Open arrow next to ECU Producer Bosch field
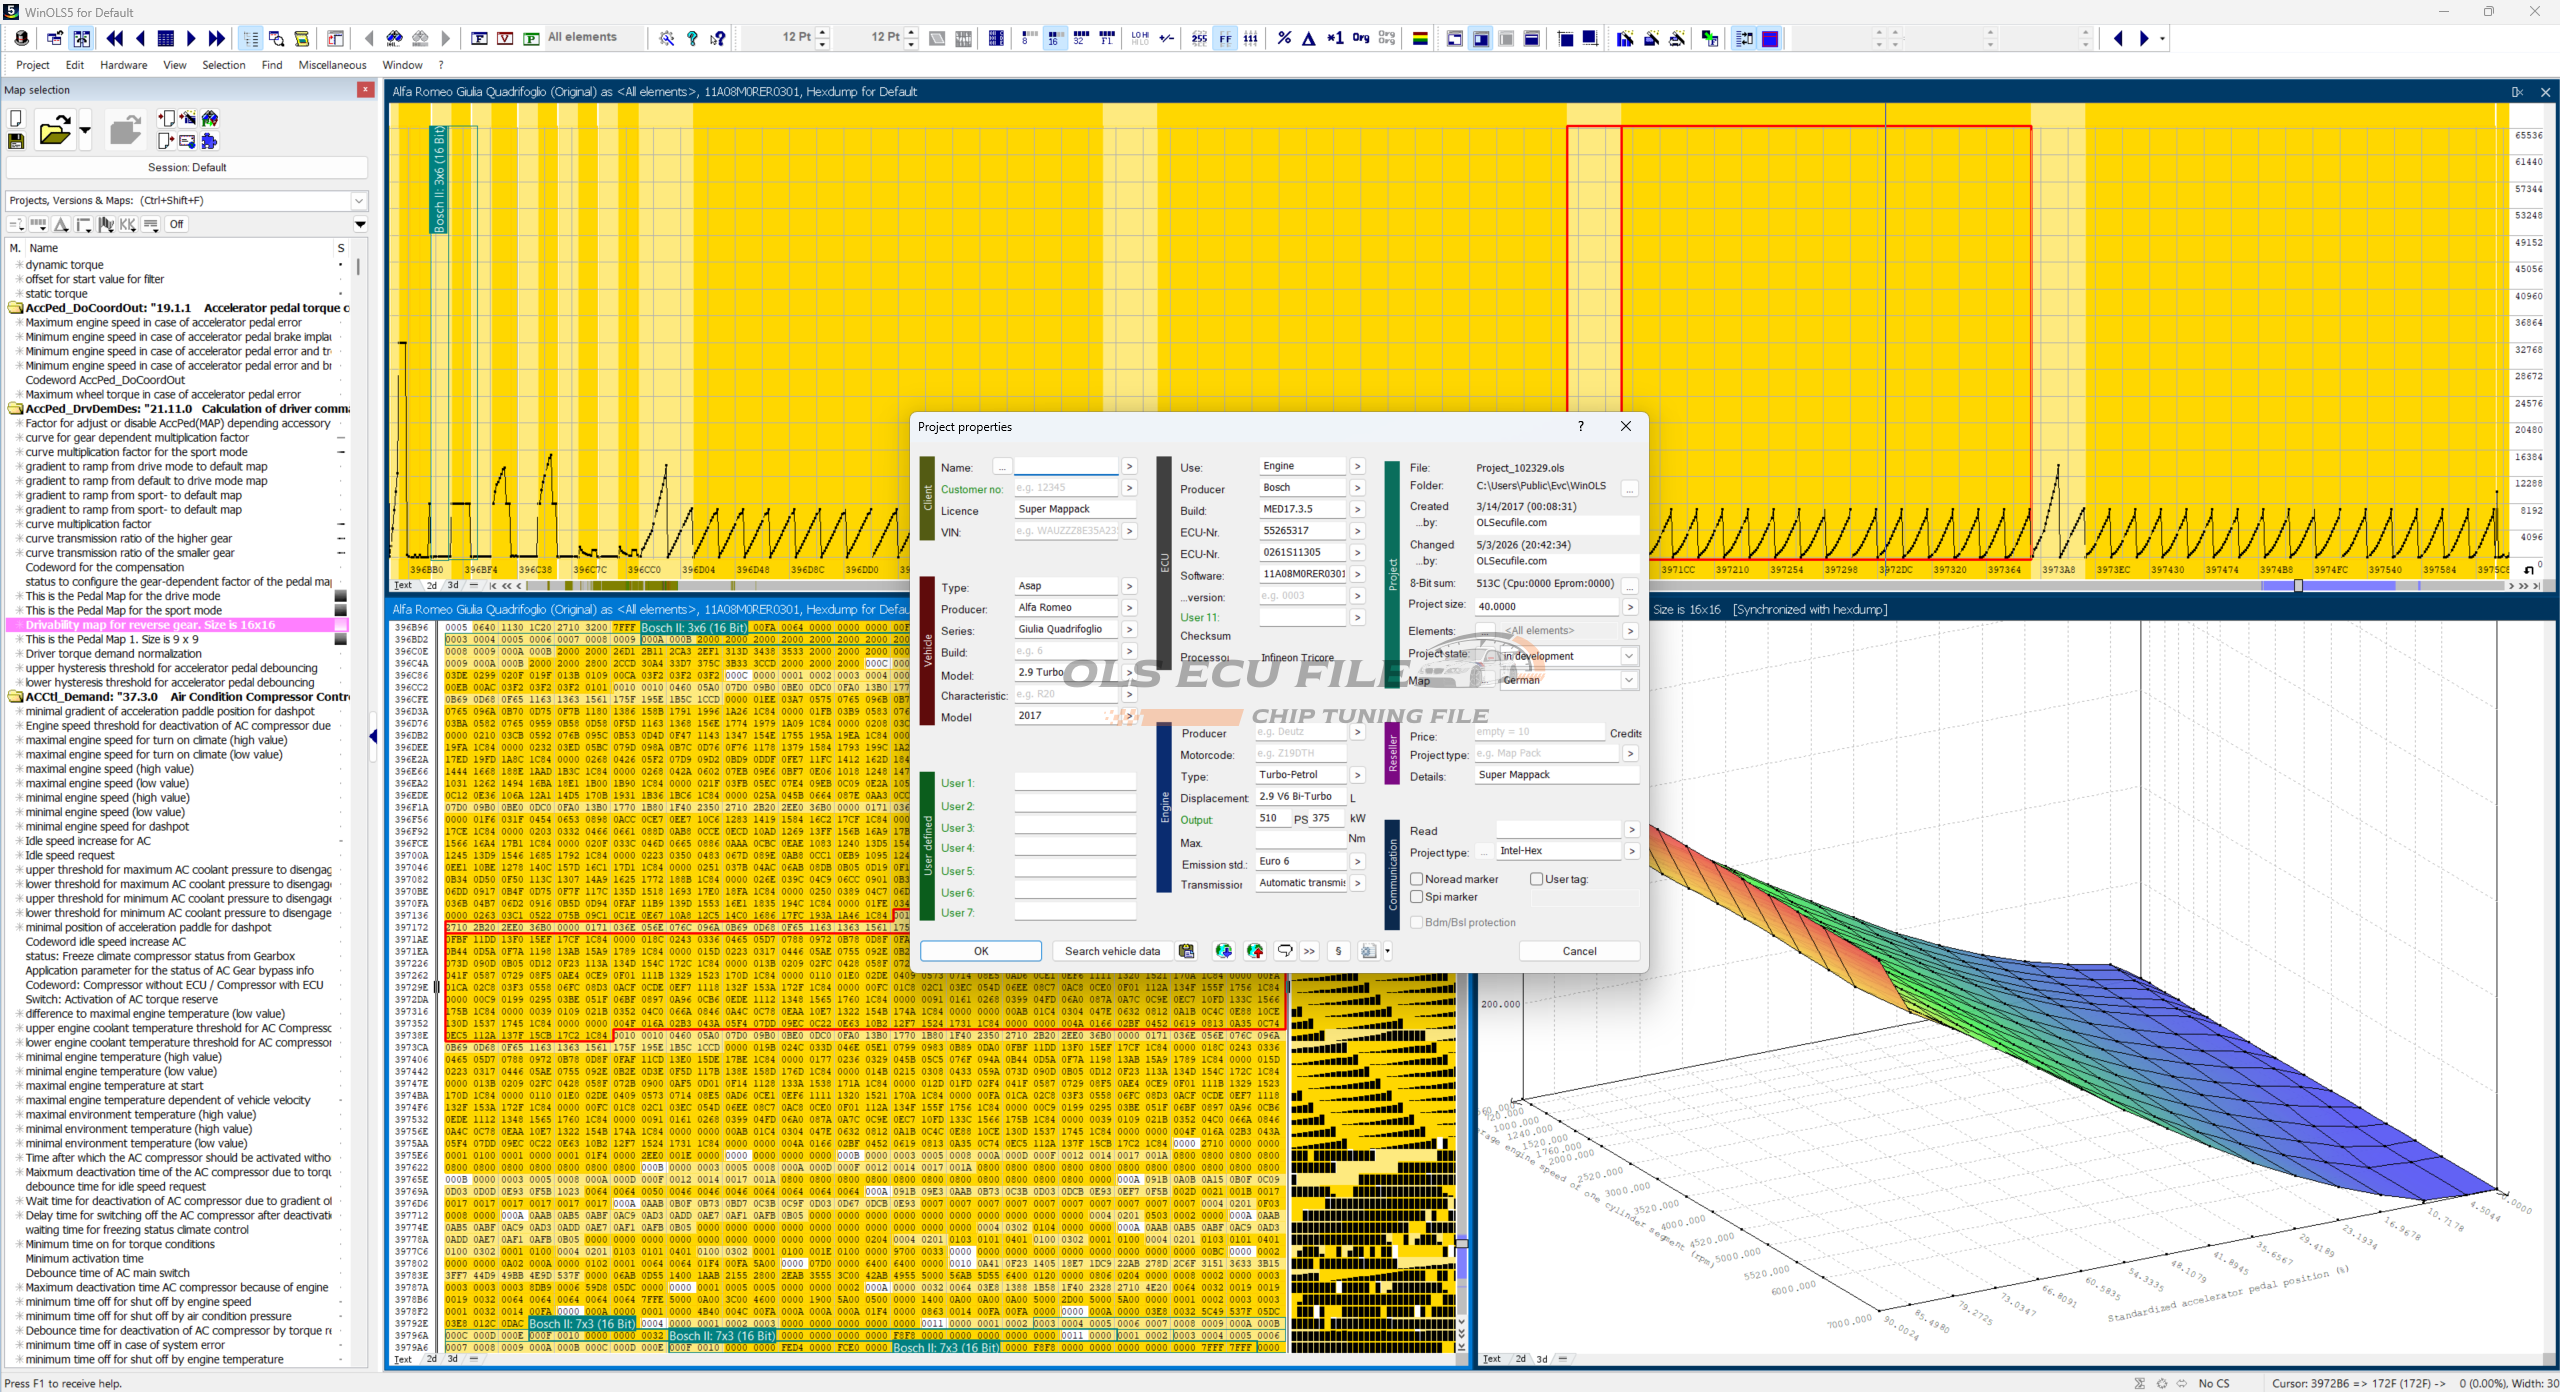The height and width of the screenshot is (1392, 2560). click(1357, 488)
